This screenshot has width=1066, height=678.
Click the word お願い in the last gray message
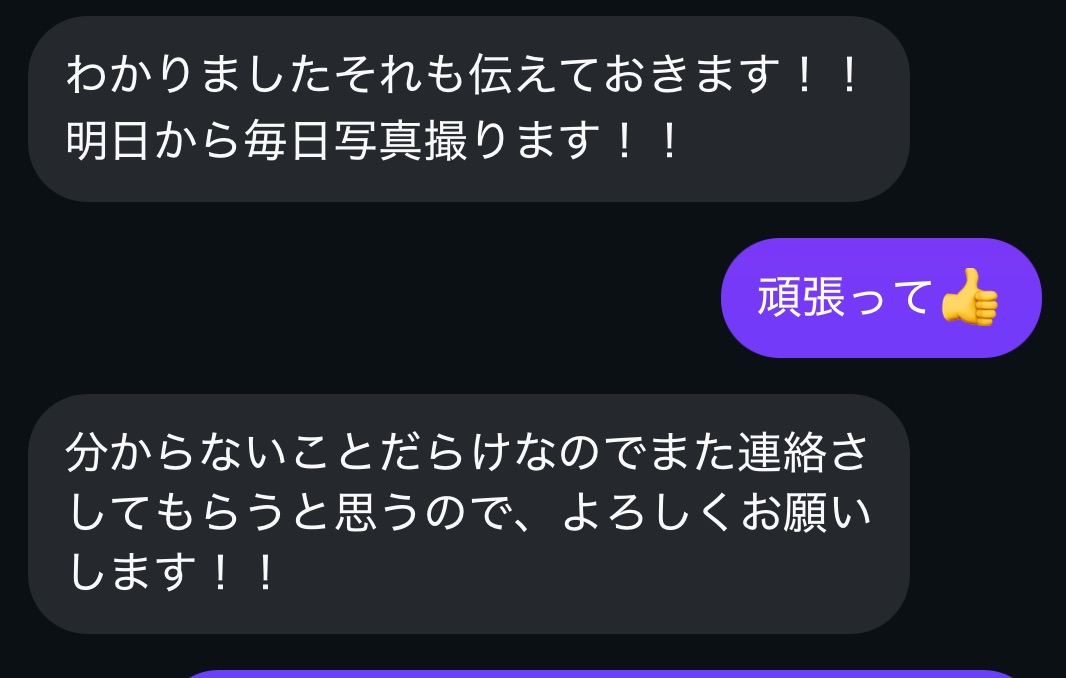click(806, 513)
